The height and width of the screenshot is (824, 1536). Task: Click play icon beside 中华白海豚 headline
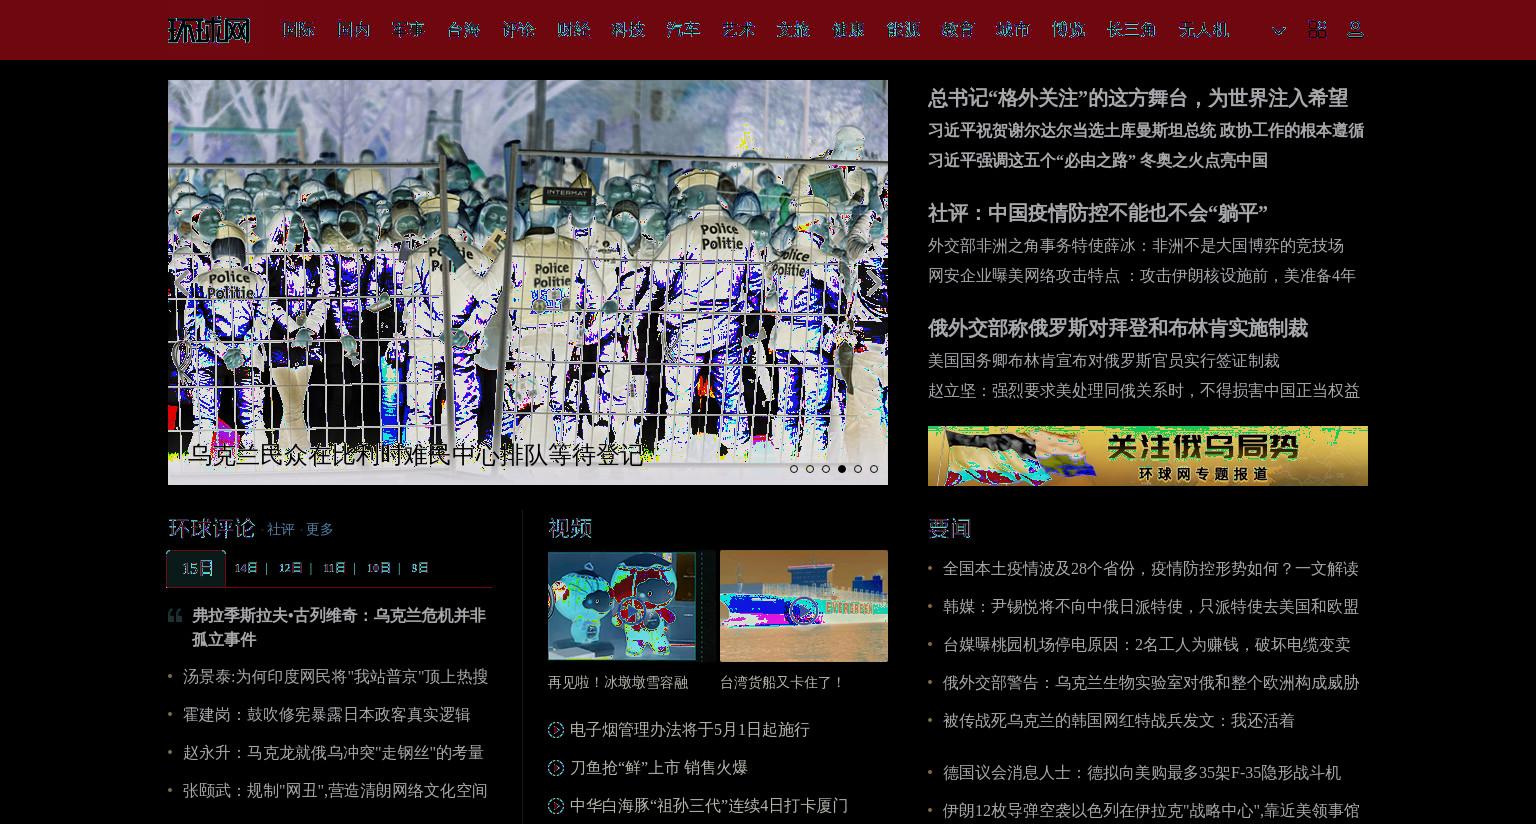[x=556, y=806]
